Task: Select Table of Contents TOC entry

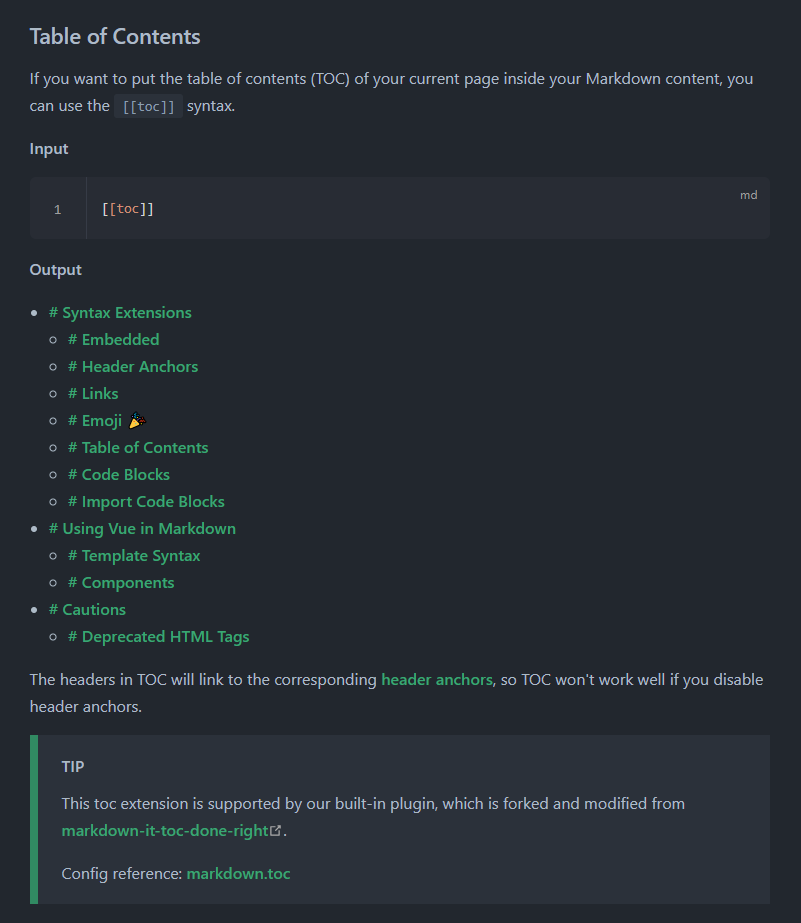Action: 138,448
